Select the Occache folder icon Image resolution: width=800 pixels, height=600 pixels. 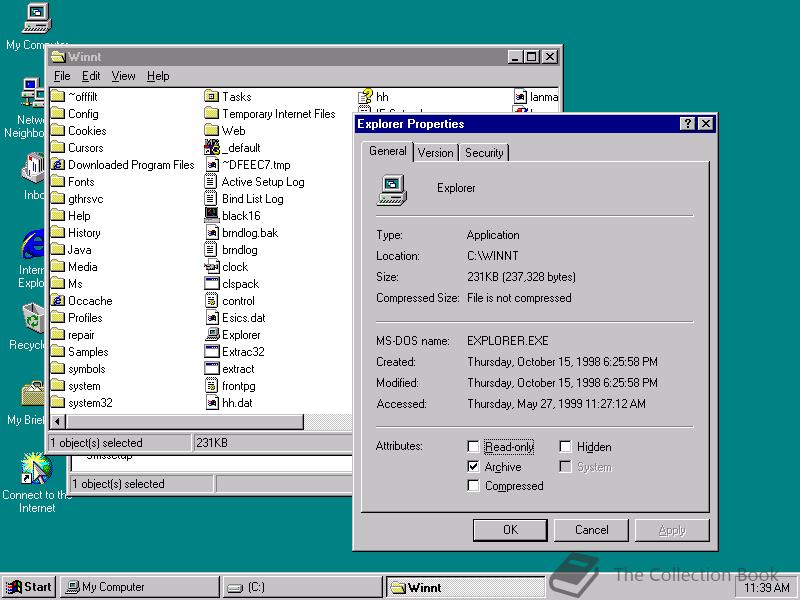tap(58, 301)
